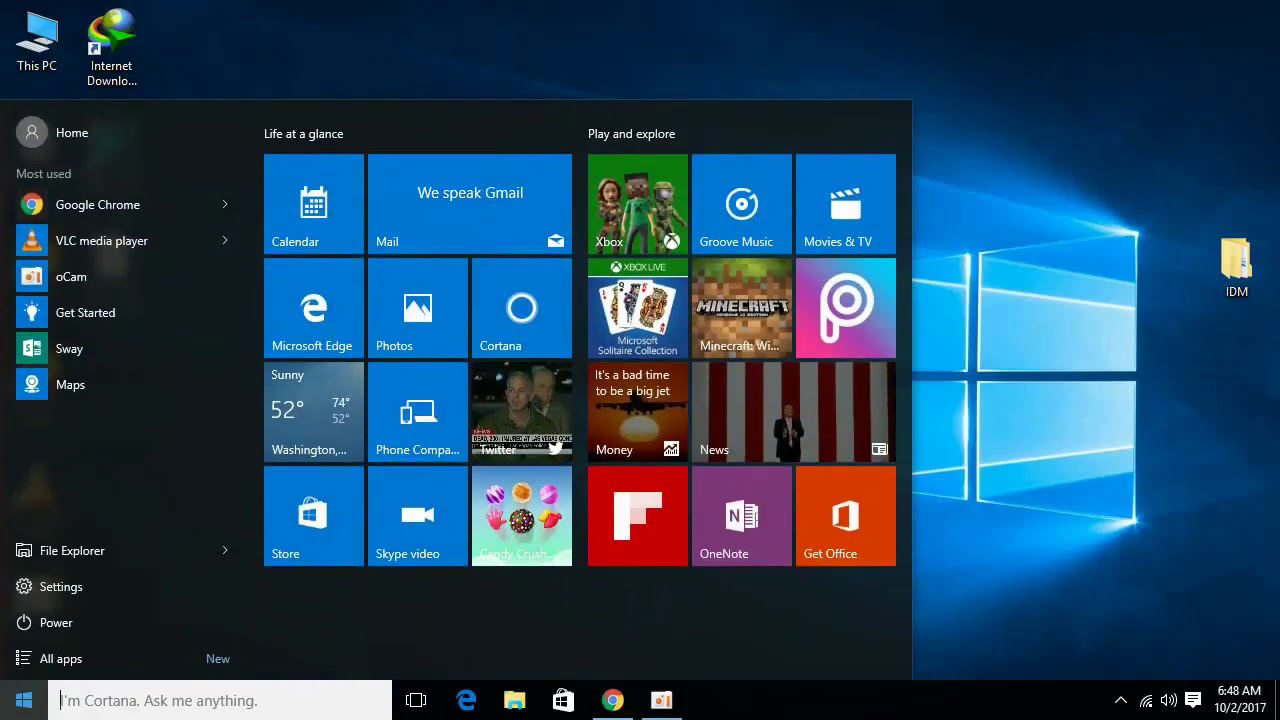The width and height of the screenshot is (1280, 720).
Task: Click the Play and explore group header
Action: (x=631, y=134)
